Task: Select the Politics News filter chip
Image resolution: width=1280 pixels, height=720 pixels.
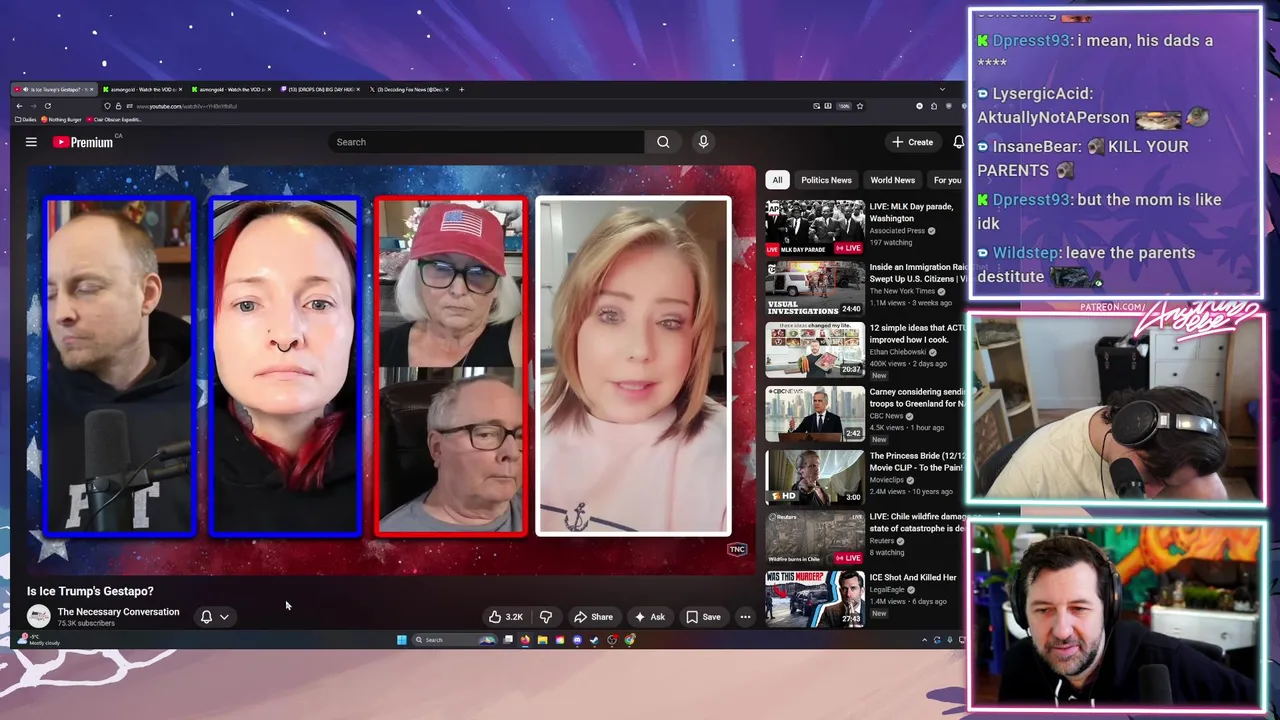Action: [826, 180]
